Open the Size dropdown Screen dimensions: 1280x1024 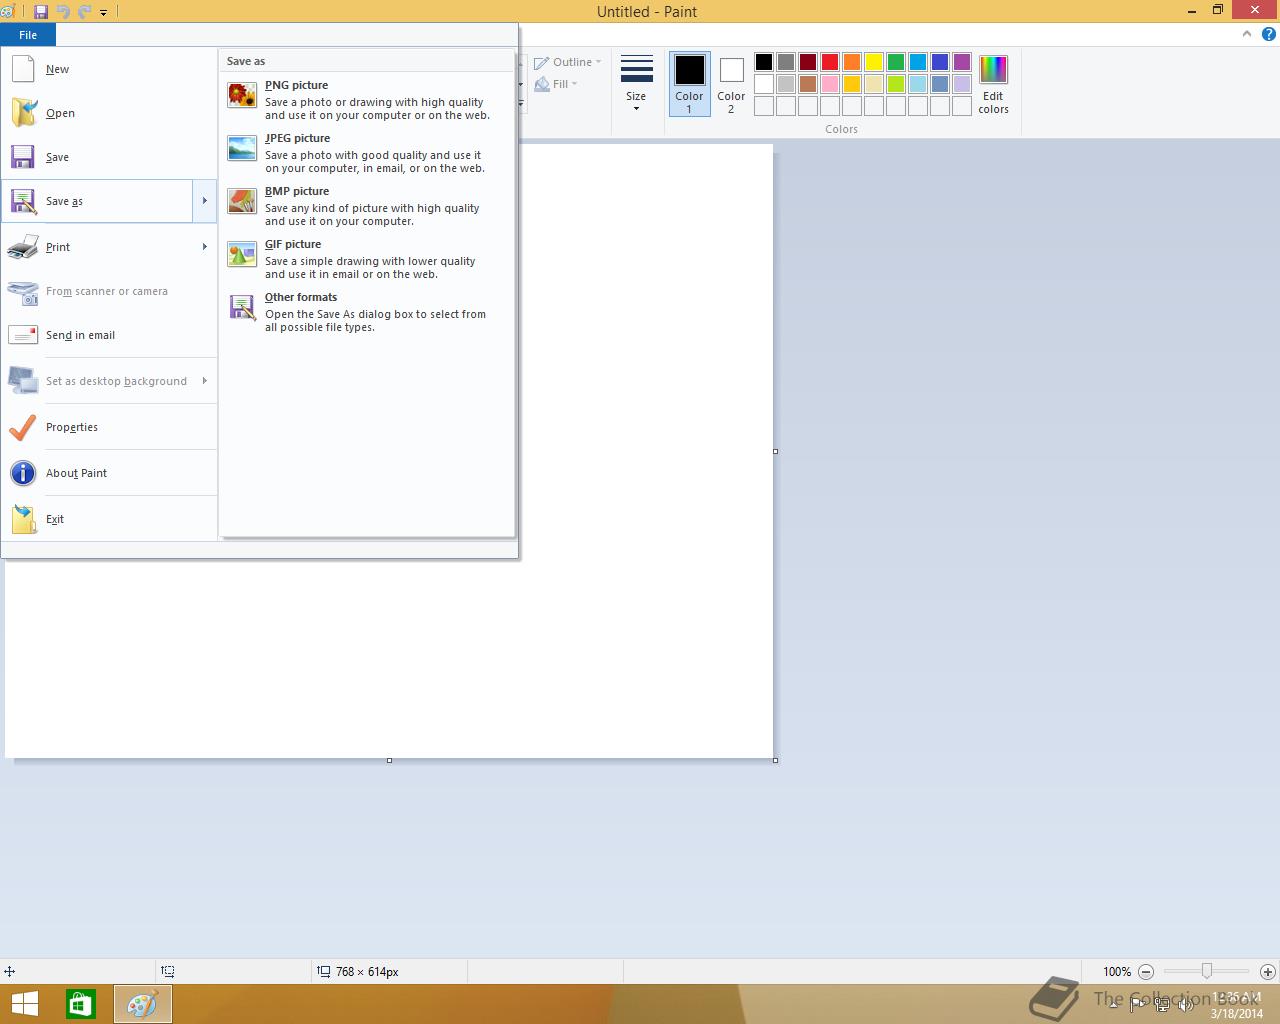636,85
